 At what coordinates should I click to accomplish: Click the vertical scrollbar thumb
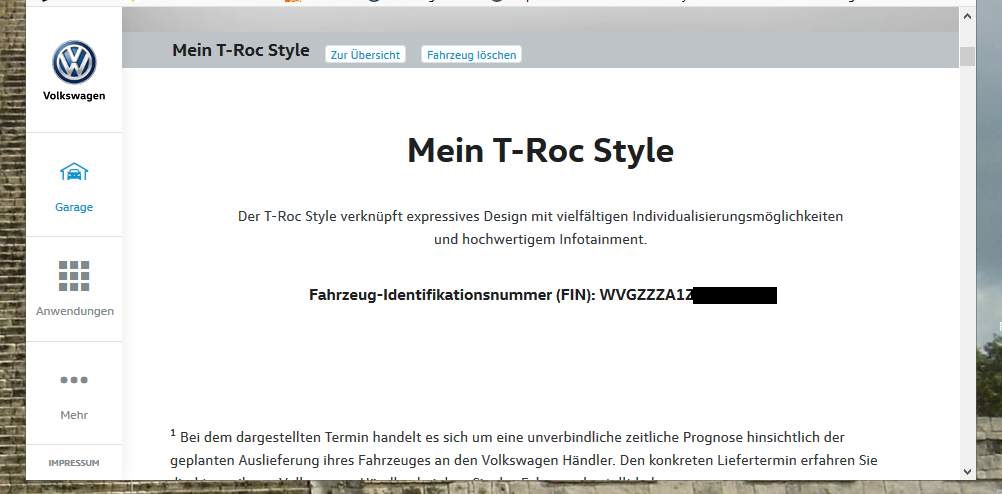tap(967, 56)
